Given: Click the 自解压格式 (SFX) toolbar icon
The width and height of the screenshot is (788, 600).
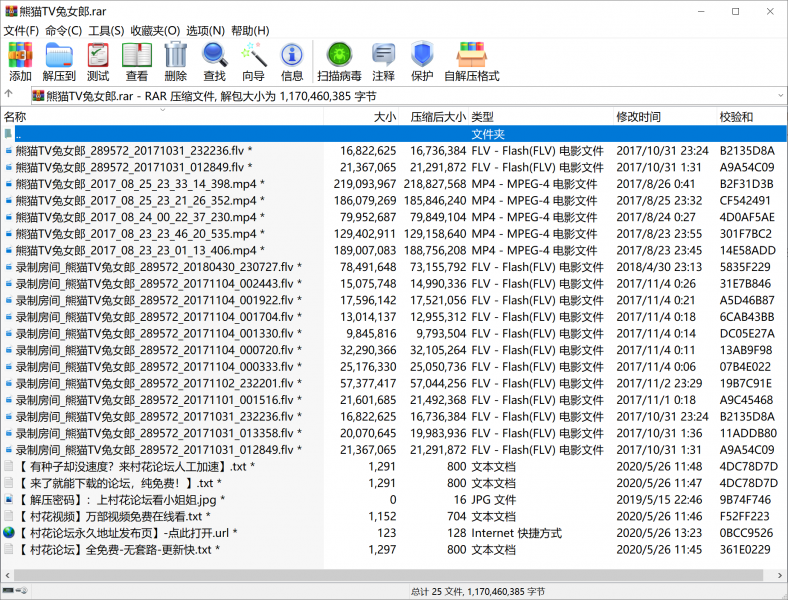Looking at the screenshot, I should (471, 61).
